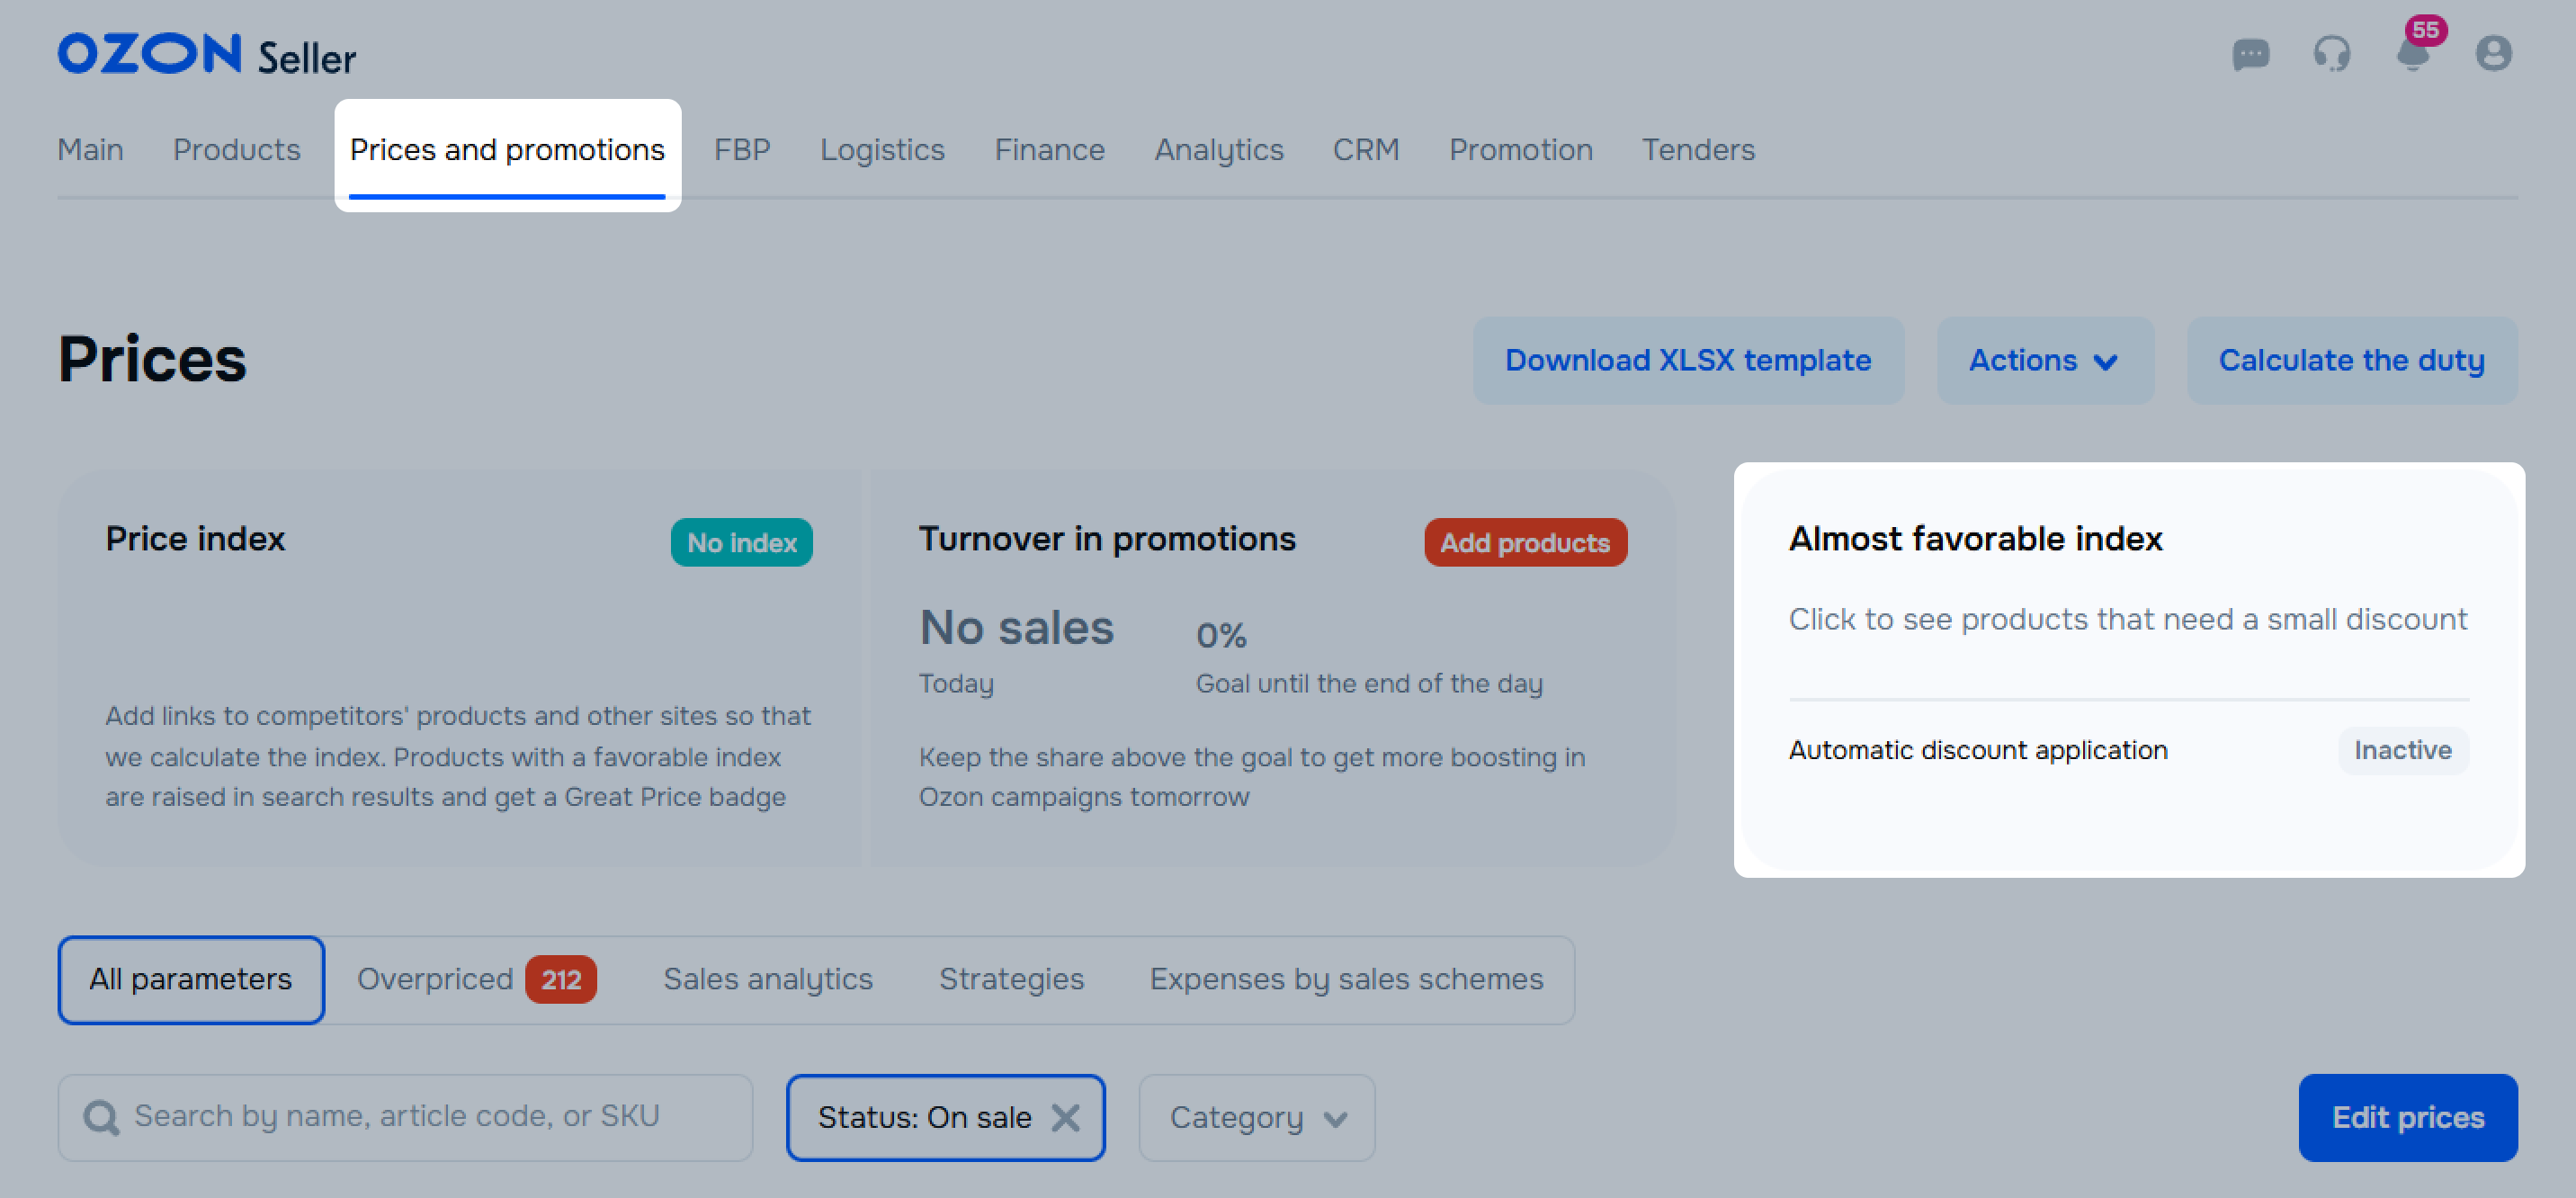2576x1198 pixels.
Task: Click the 0% goal value
Action: (1221, 635)
